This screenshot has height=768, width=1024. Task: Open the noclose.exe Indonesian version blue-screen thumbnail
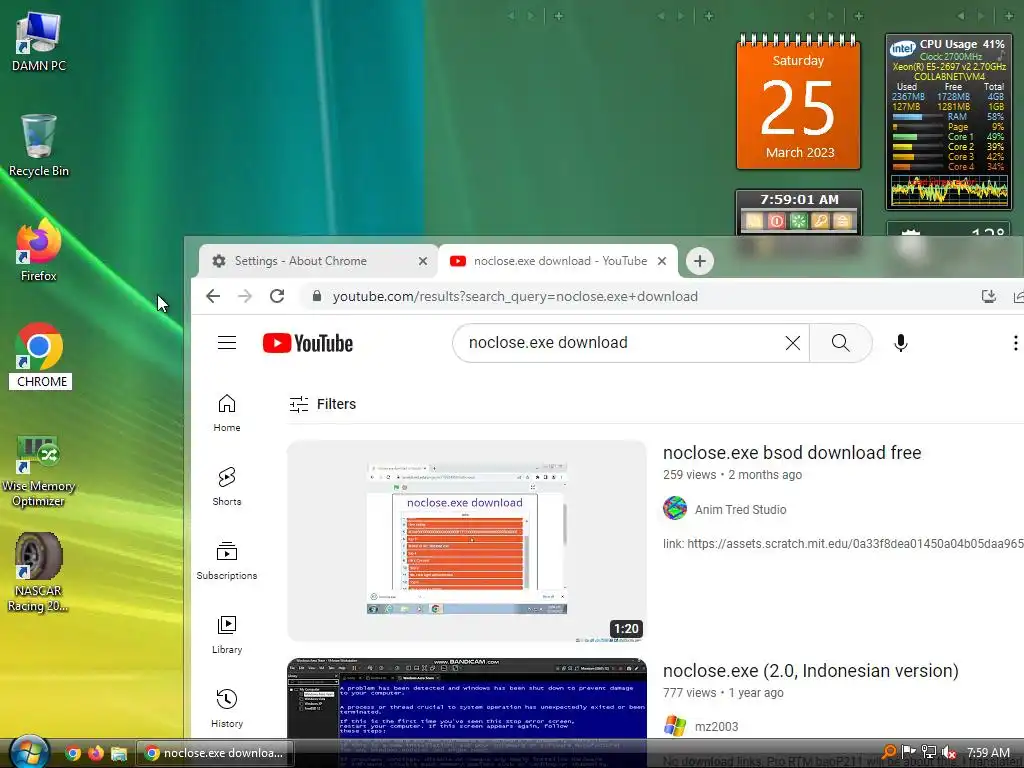click(x=467, y=698)
